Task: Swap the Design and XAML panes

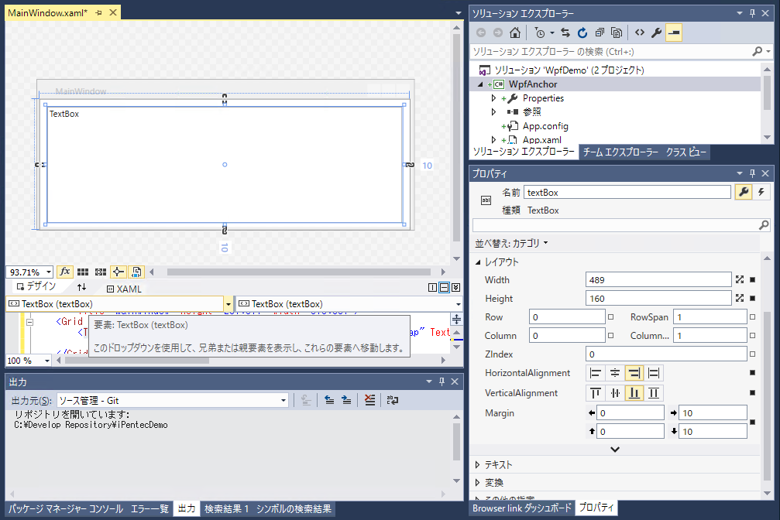Action: point(82,288)
